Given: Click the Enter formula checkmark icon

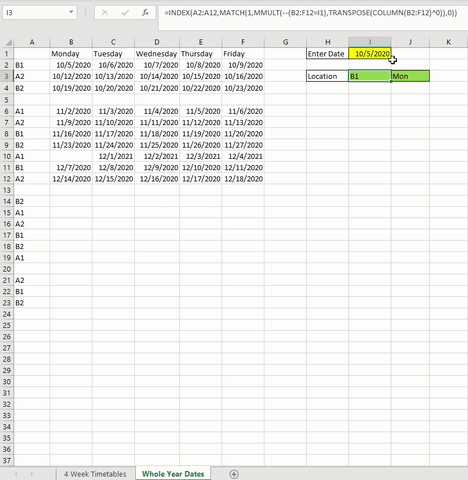Looking at the screenshot, I should (125, 13).
